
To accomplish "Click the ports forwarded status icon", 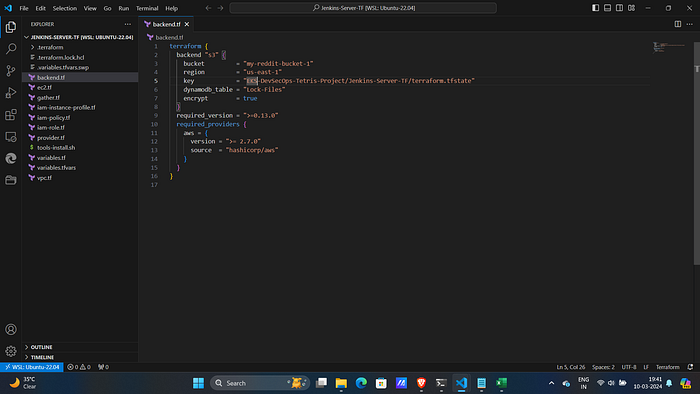I will point(103,367).
